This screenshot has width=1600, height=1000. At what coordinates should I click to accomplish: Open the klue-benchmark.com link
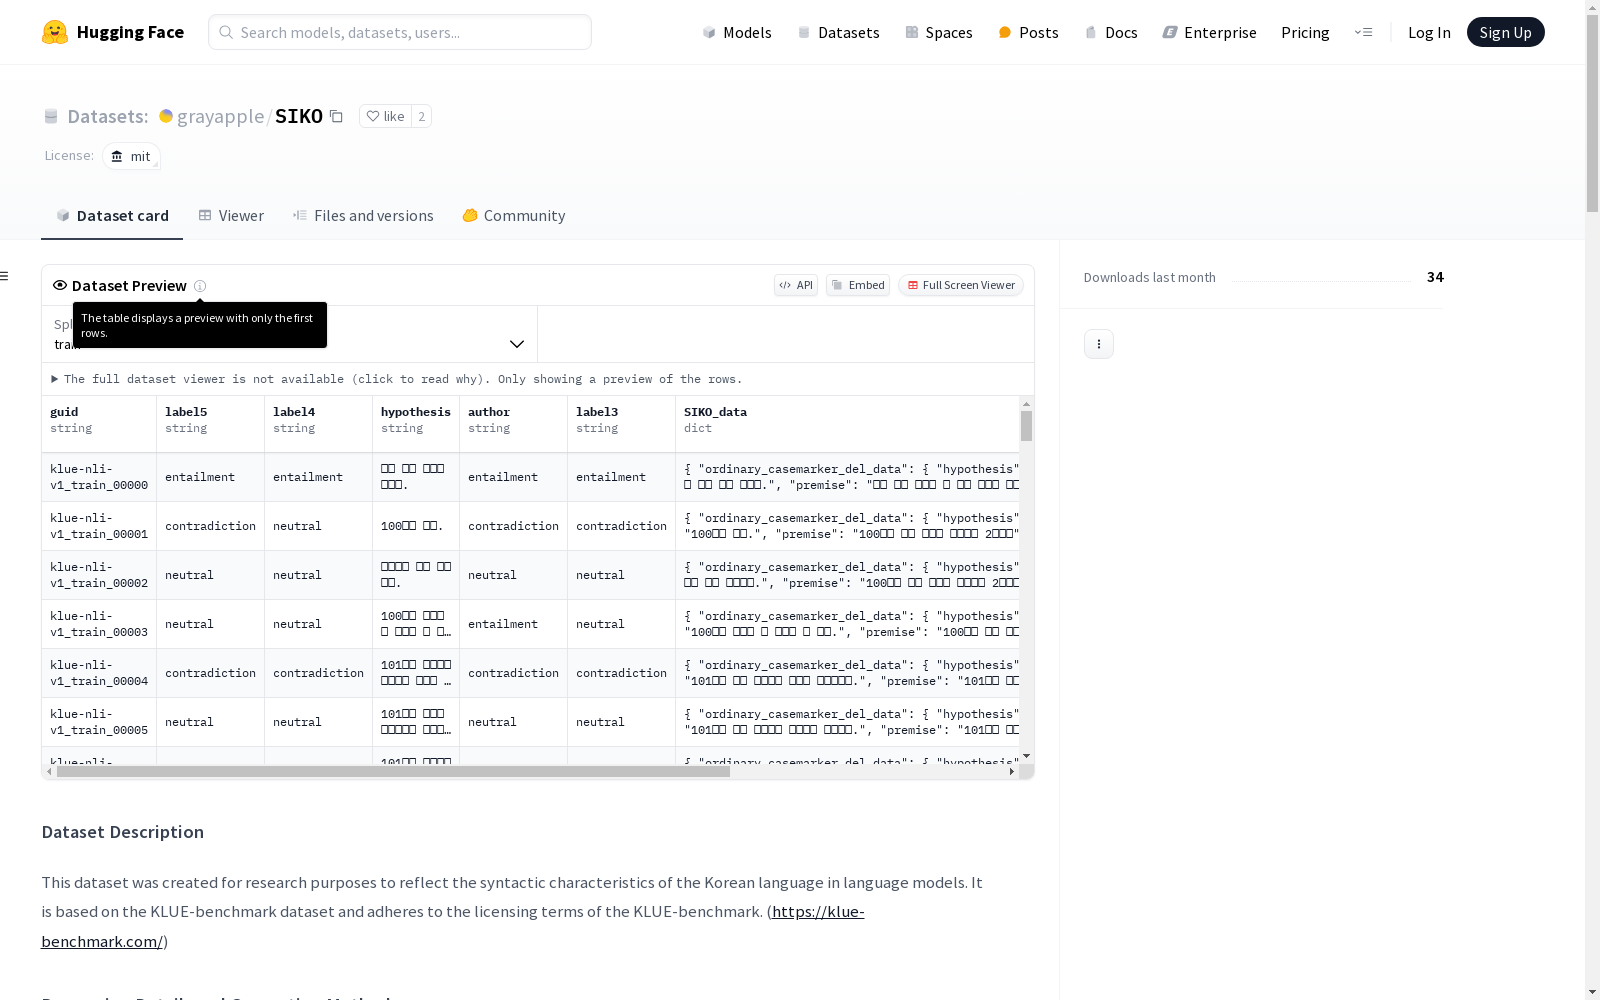[452, 926]
